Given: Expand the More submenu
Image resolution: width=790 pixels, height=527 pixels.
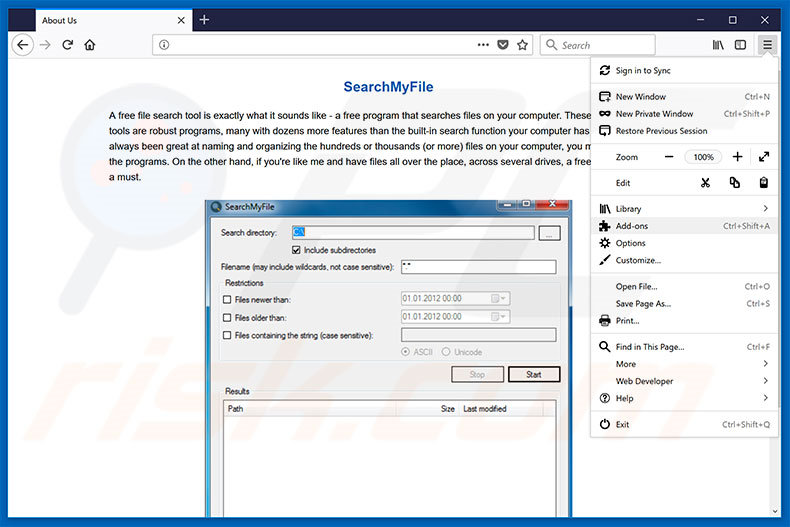Looking at the screenshot, I should click(x=685, y=364).
